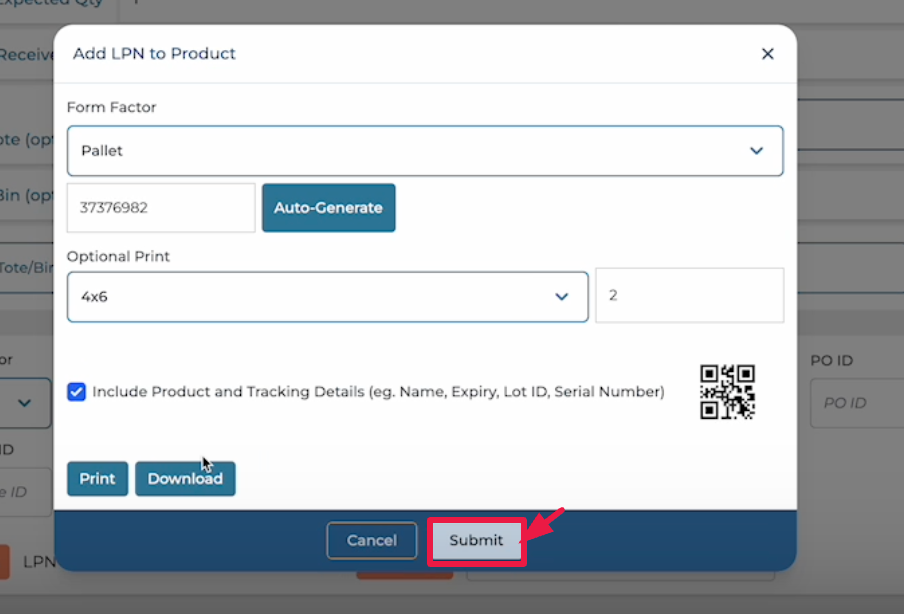Focus the LPN number field 37376982
The image size is (904, 614).
(x=160, y=208)
